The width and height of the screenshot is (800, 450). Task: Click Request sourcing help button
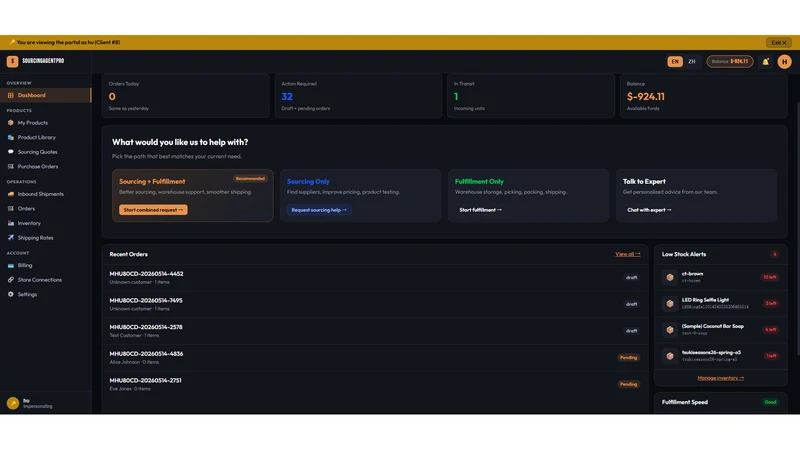click(x=319, y=210)
